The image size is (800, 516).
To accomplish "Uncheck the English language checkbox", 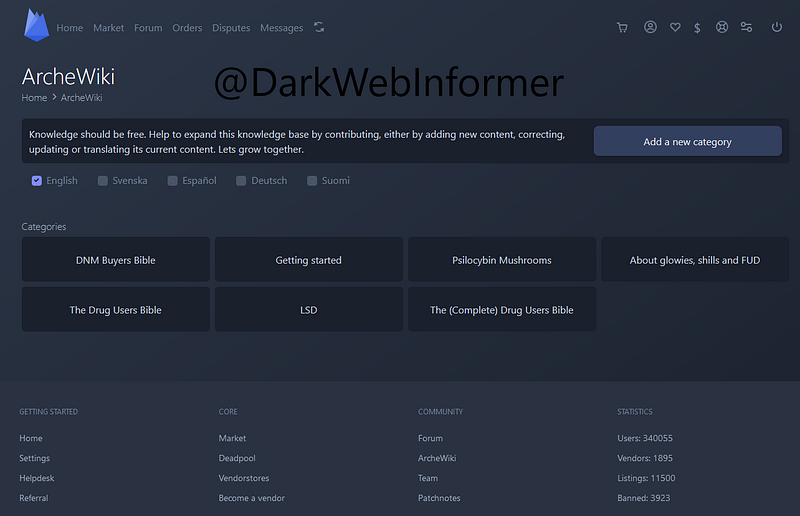I will click(37, 181).
